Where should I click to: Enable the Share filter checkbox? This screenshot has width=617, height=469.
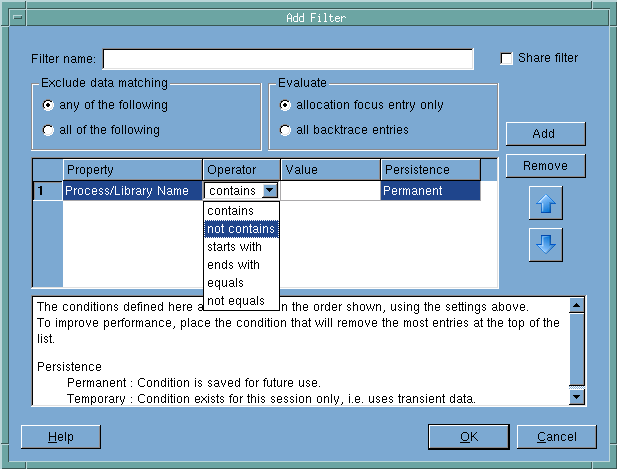point(506,58)
